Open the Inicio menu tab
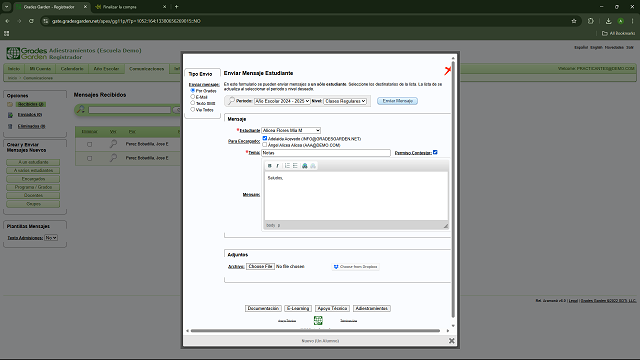Screen dimensions: 640x360 coord(14,69)
